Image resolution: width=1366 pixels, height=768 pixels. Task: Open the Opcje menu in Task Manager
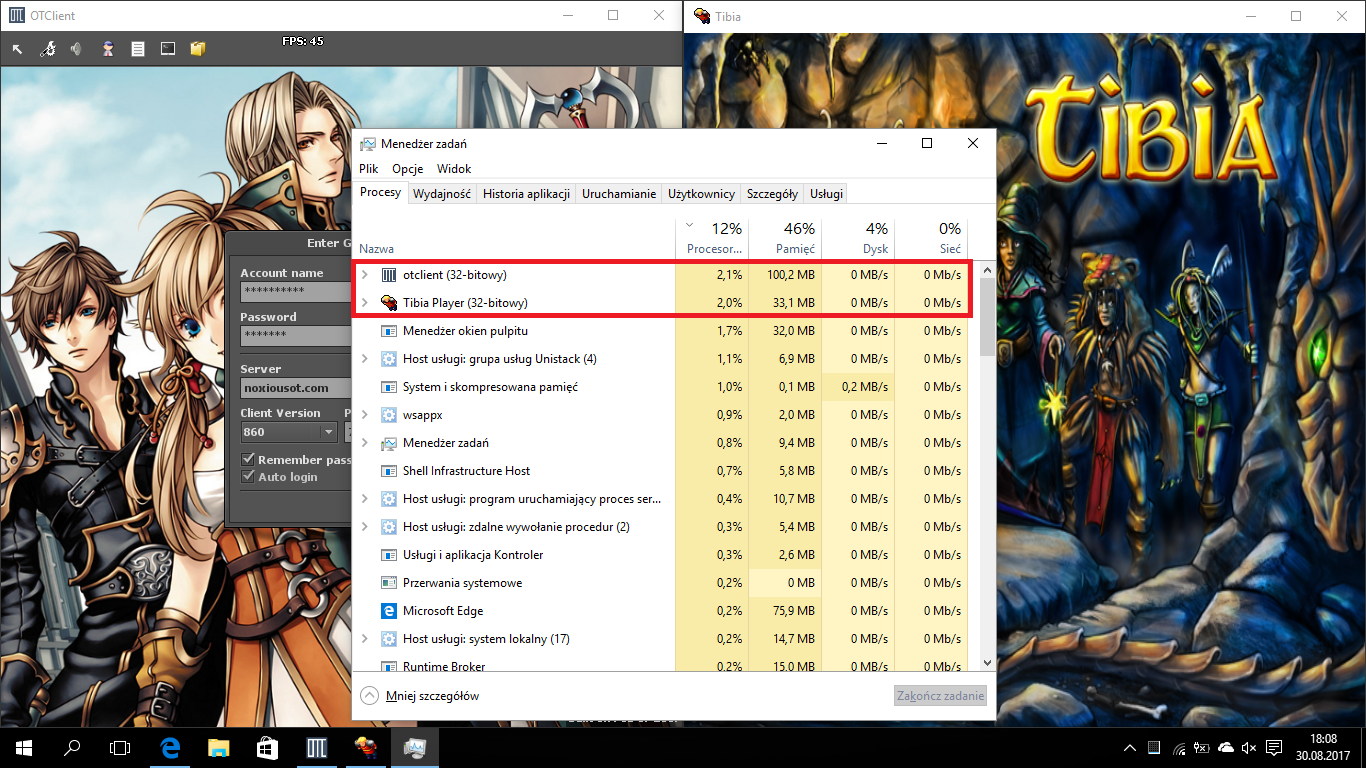[408, 169]
